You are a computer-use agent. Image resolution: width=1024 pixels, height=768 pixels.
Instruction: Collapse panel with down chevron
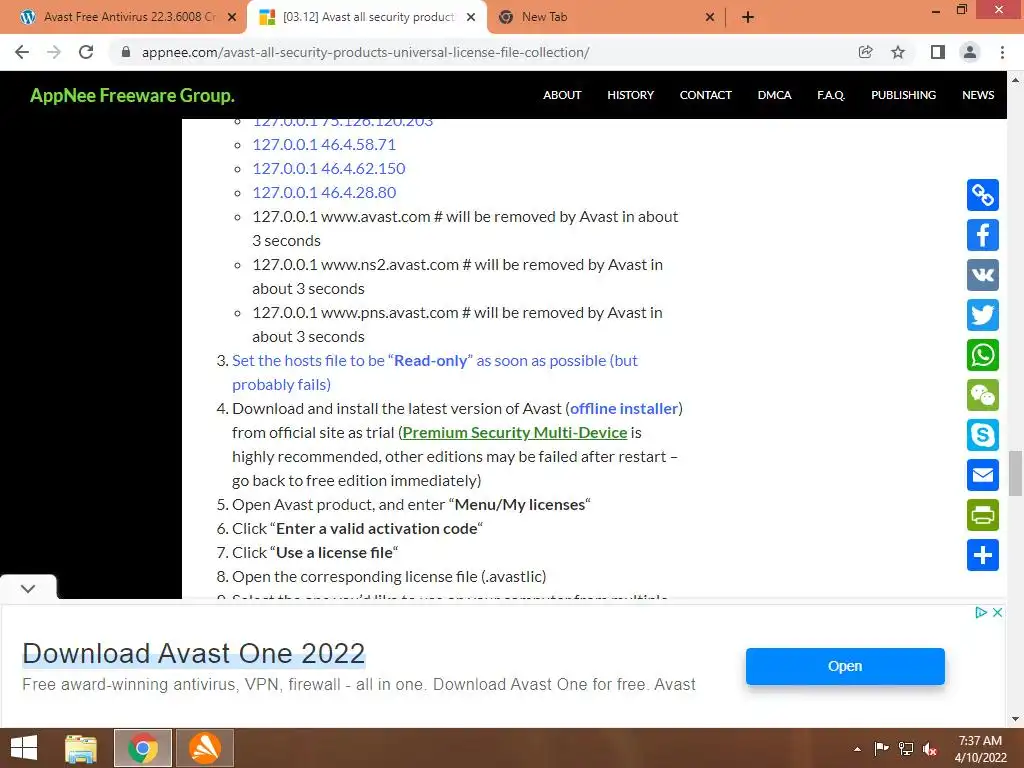[x=28, y=588]
